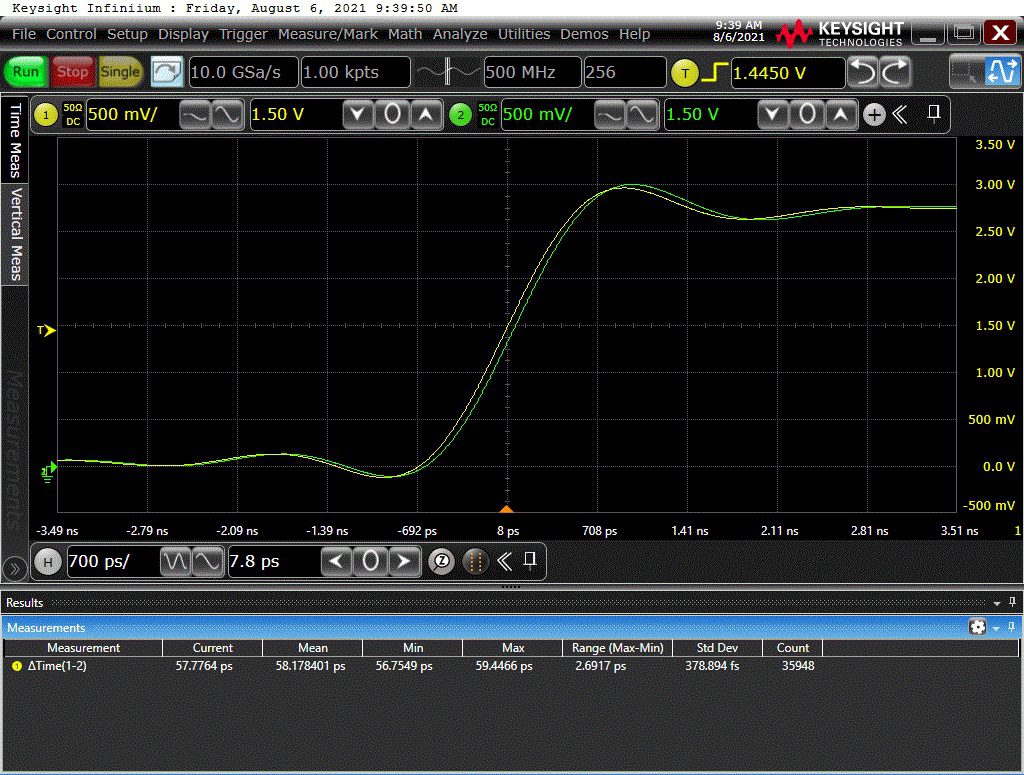The height and width of the screenshot is (775, 1024).
Task: Collapse the channel toolbar with double chevron
Action: (900, 115)
